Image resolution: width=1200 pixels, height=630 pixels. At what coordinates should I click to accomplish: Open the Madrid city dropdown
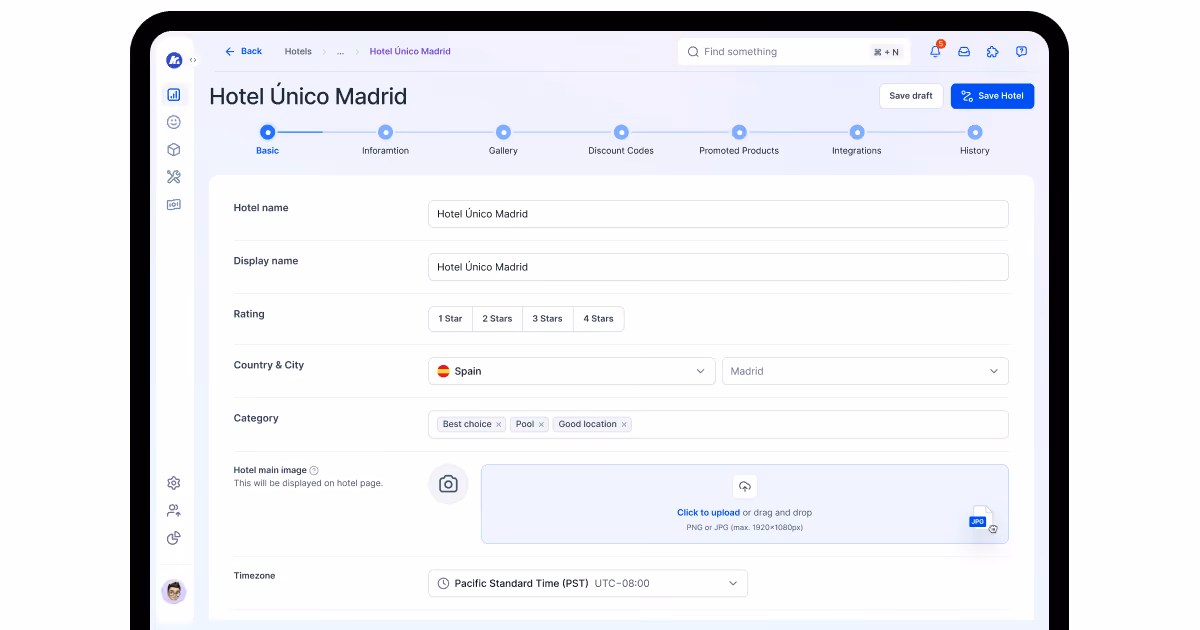pyautogui.click(x=865, y=371)
